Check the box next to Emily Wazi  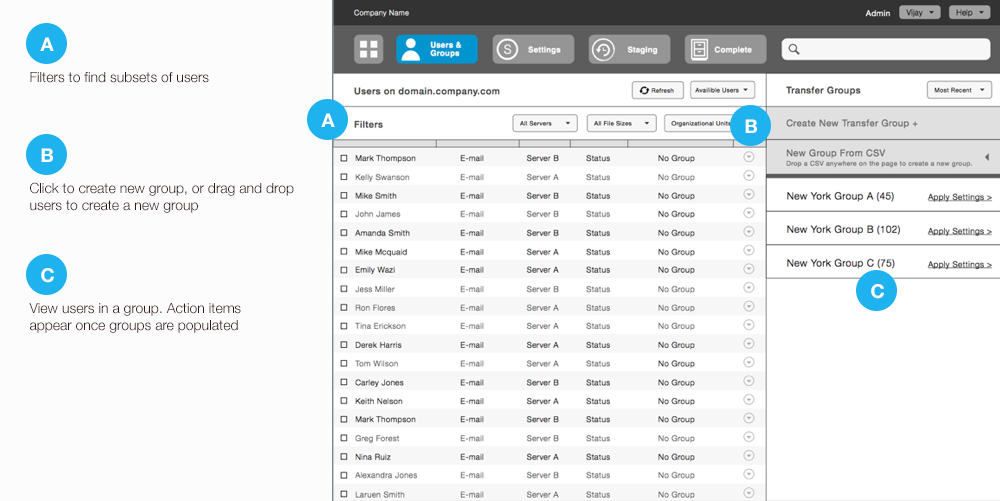pos(344,270)
